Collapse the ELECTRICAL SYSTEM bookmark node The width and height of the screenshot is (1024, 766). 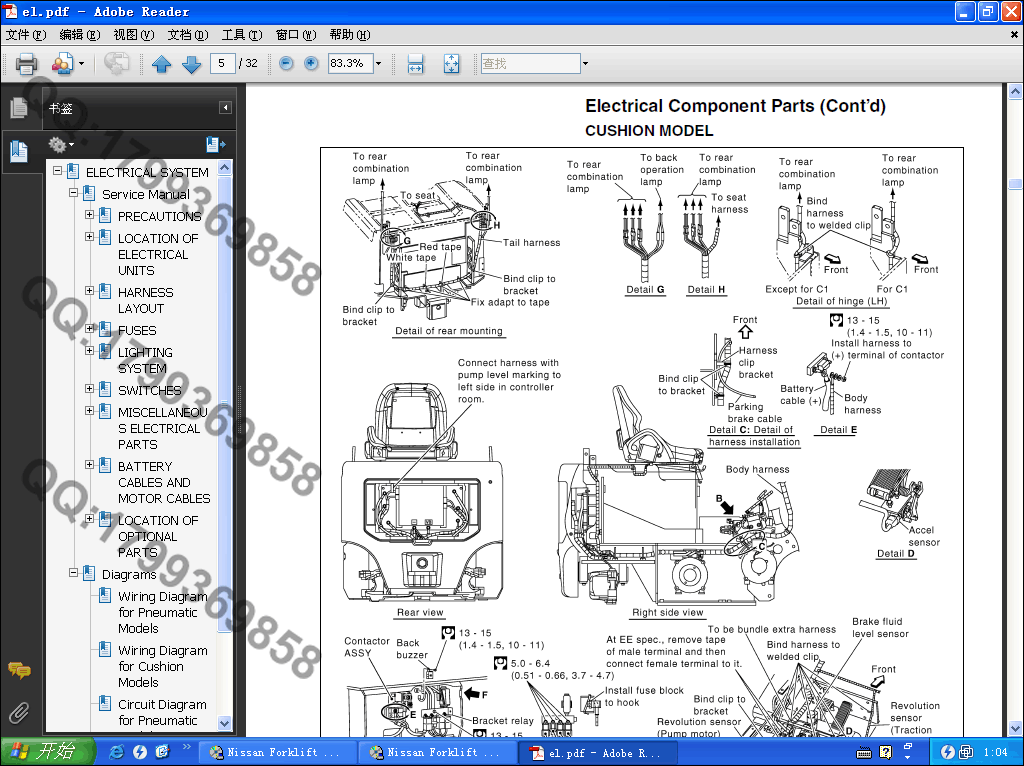tap(58, 172)
